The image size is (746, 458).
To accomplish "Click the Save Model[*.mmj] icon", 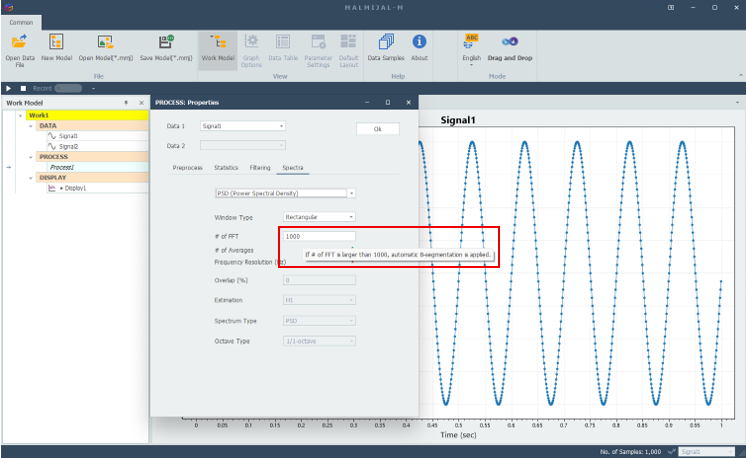I will point(166,43).
